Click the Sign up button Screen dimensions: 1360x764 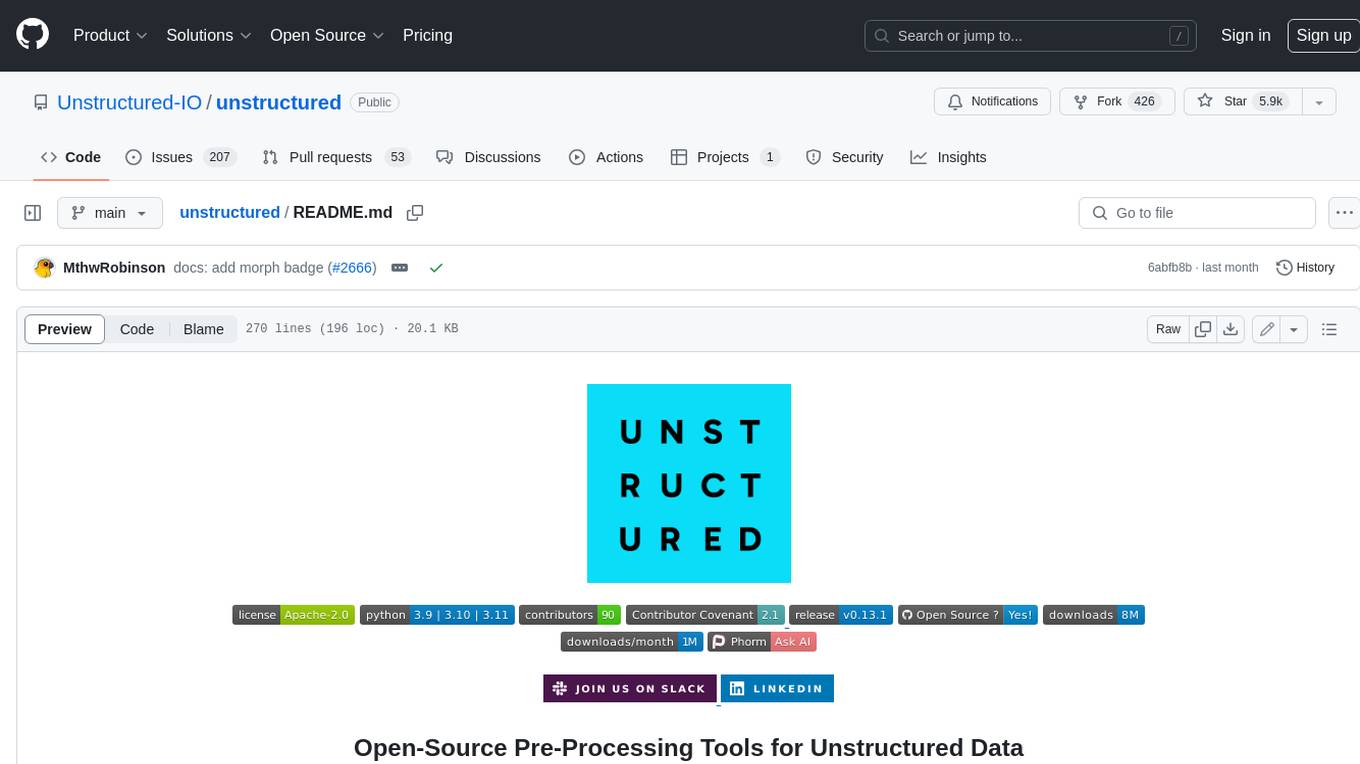point(1323,35)
